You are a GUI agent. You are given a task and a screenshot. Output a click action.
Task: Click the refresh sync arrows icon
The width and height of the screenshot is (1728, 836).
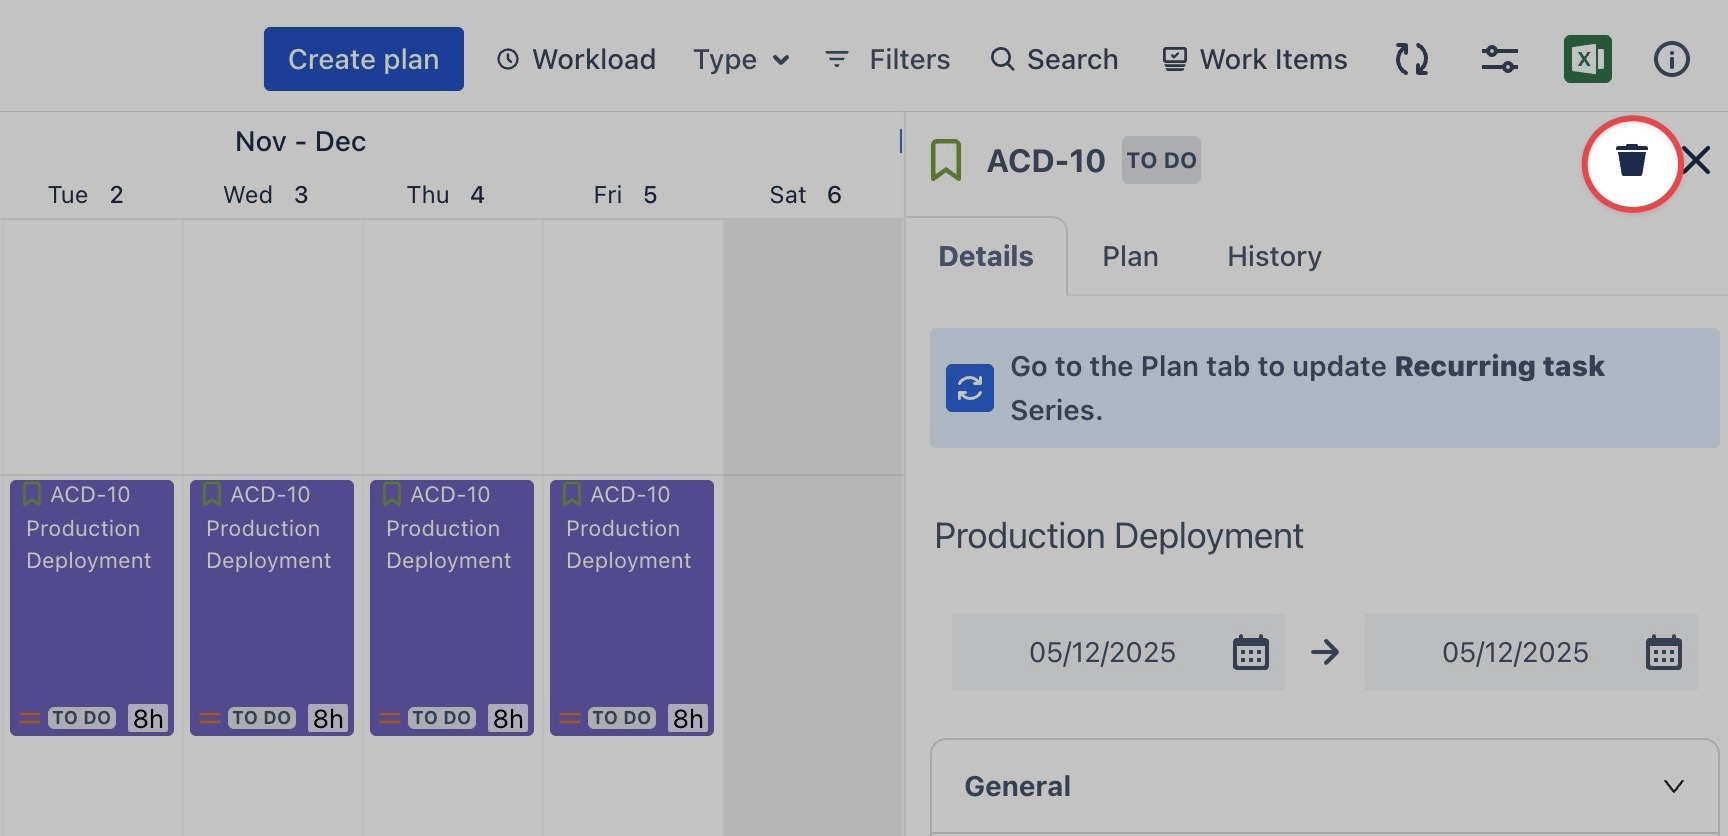tap(1411, 59)
